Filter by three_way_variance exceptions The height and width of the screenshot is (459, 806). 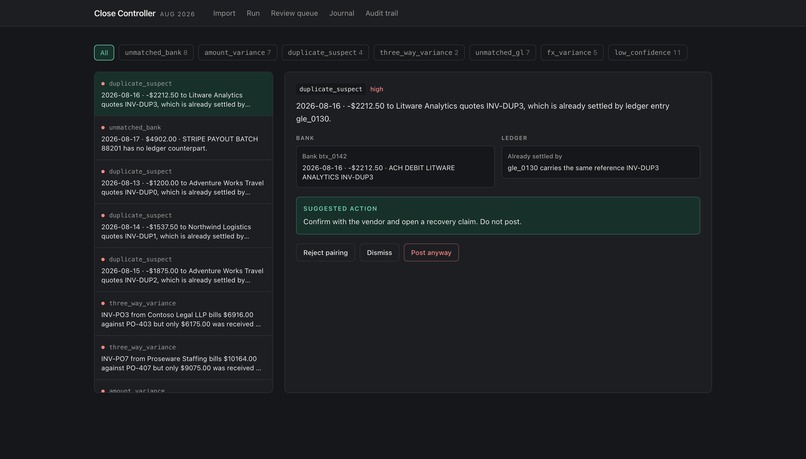point(419,52)
